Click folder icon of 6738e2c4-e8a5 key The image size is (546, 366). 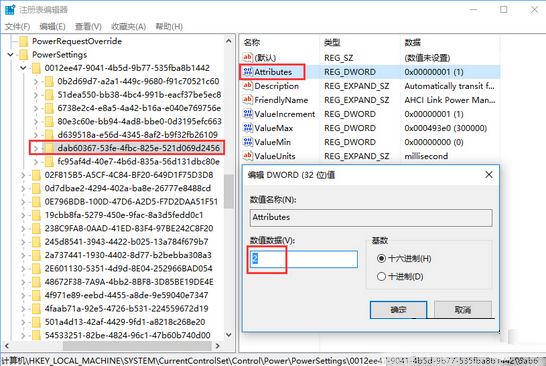click(x=49, y=108)
